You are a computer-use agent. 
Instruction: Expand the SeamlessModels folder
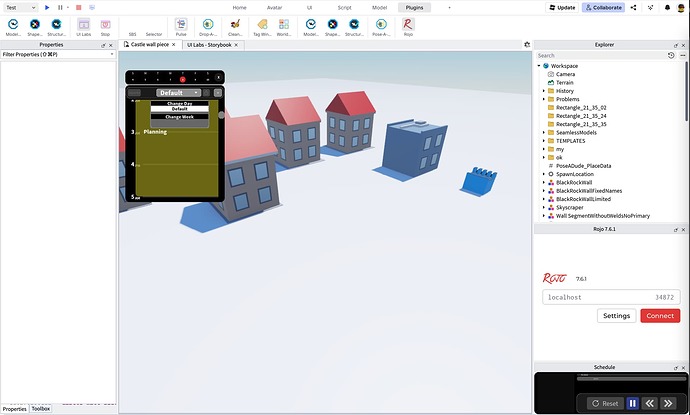pos(544,132)
